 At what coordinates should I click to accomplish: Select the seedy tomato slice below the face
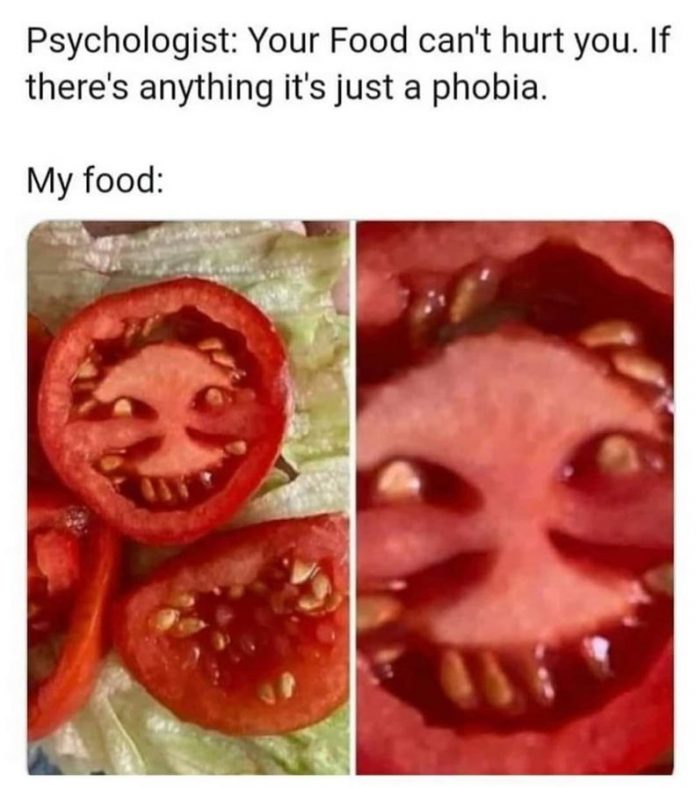coord(236,625)
